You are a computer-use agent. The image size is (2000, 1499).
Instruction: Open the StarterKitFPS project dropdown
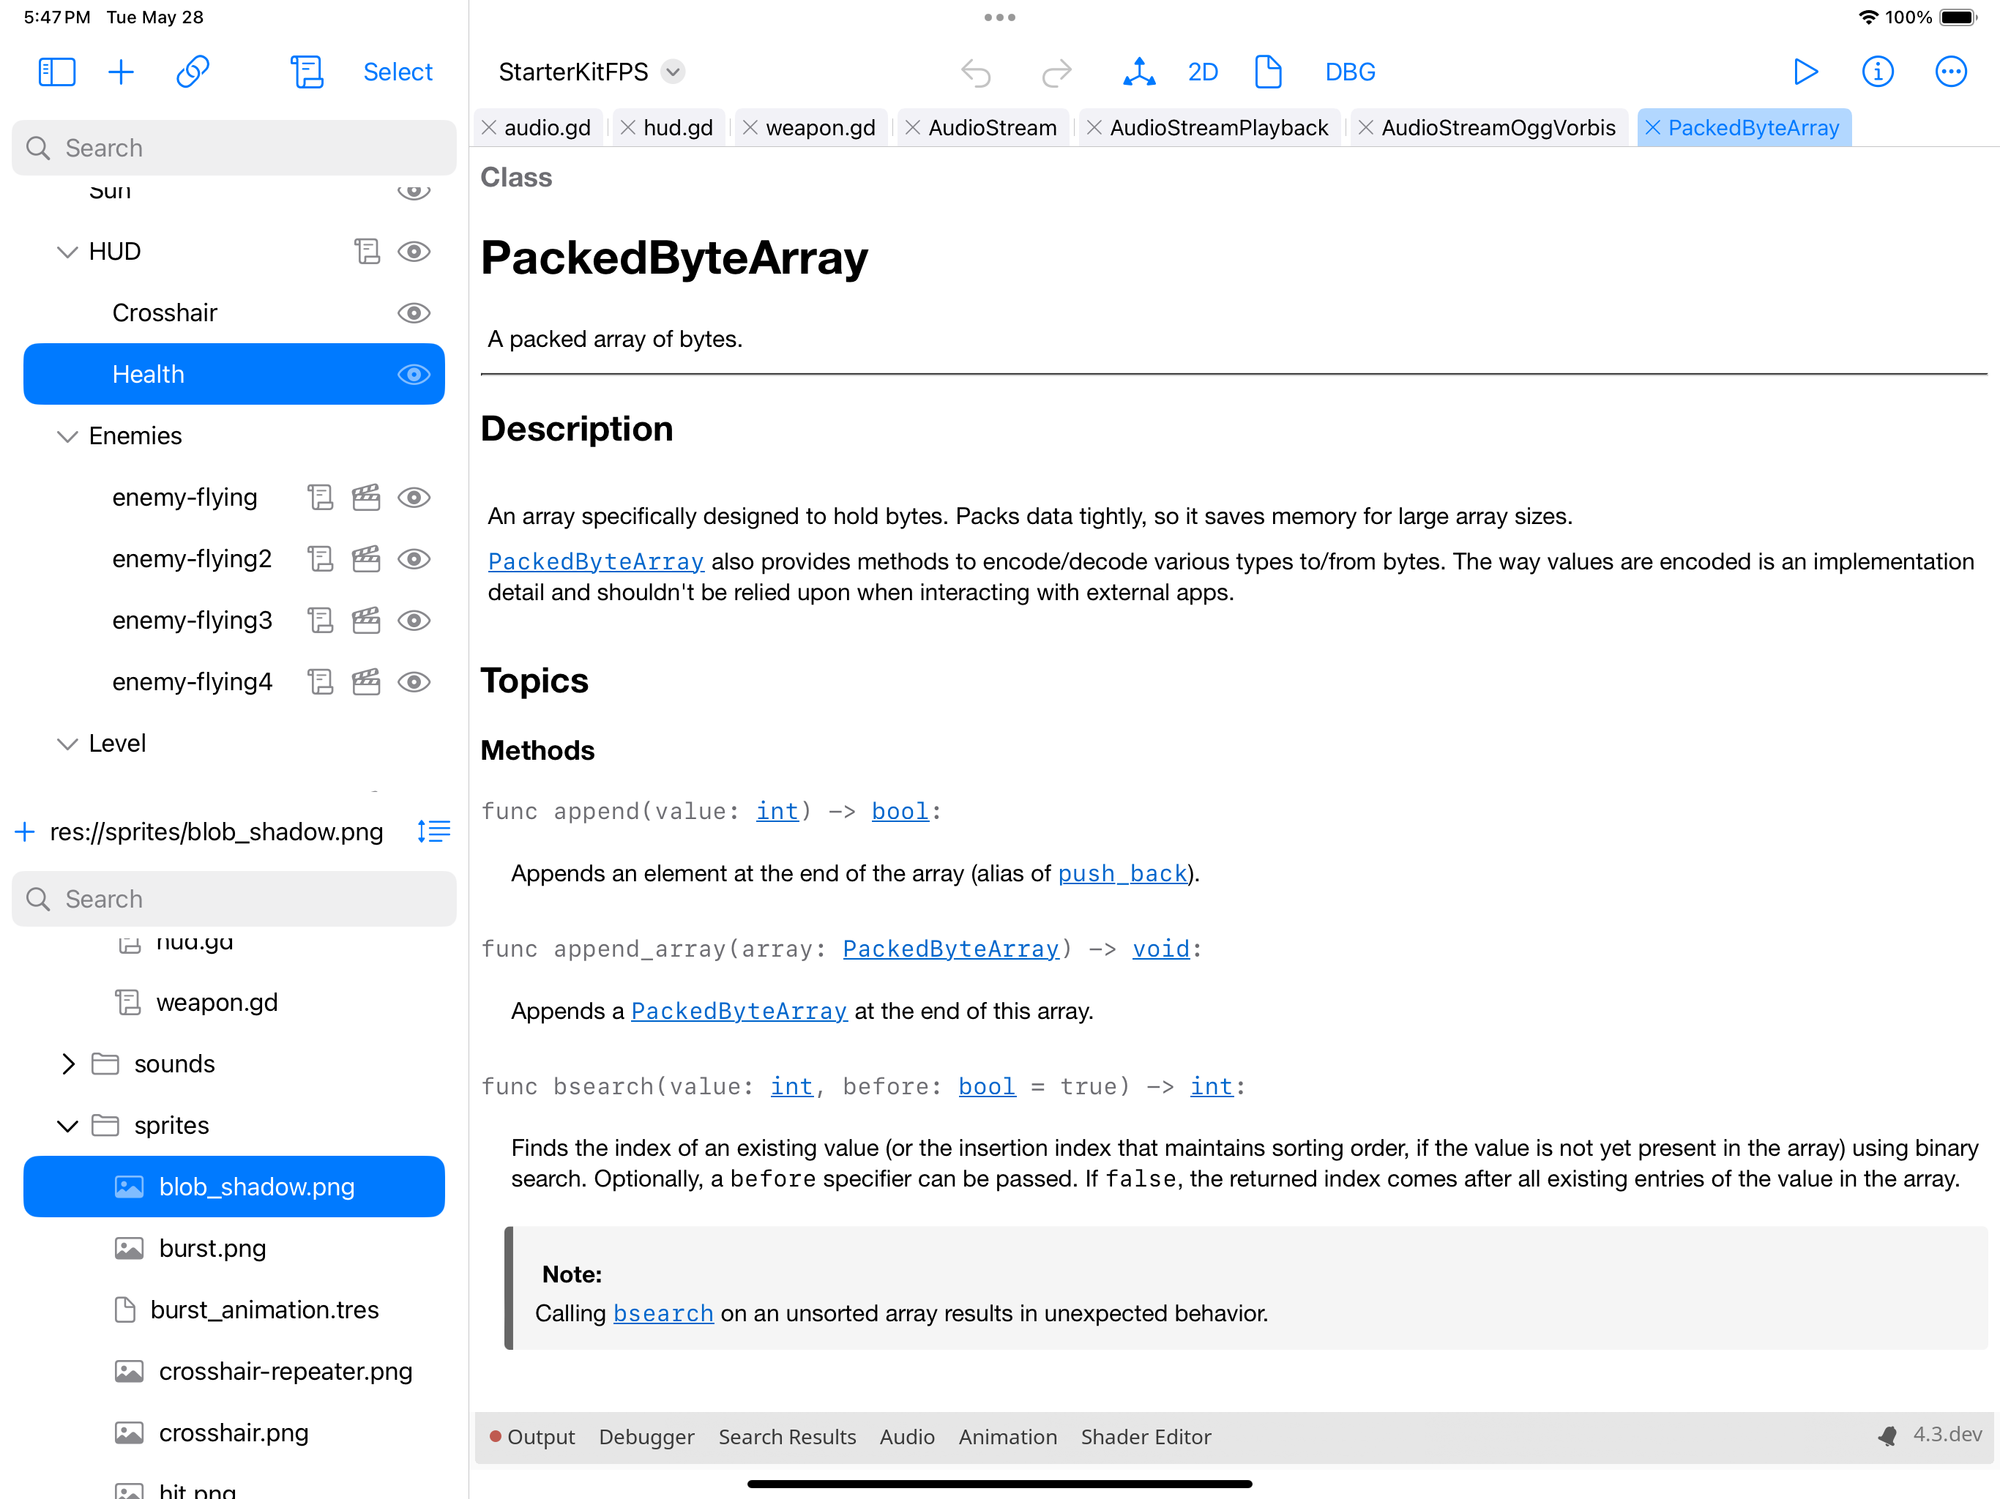tap(673, 72)
